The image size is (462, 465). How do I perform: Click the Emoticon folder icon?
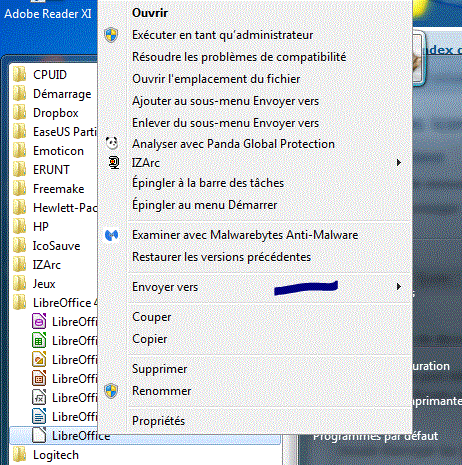coord(20,150)
